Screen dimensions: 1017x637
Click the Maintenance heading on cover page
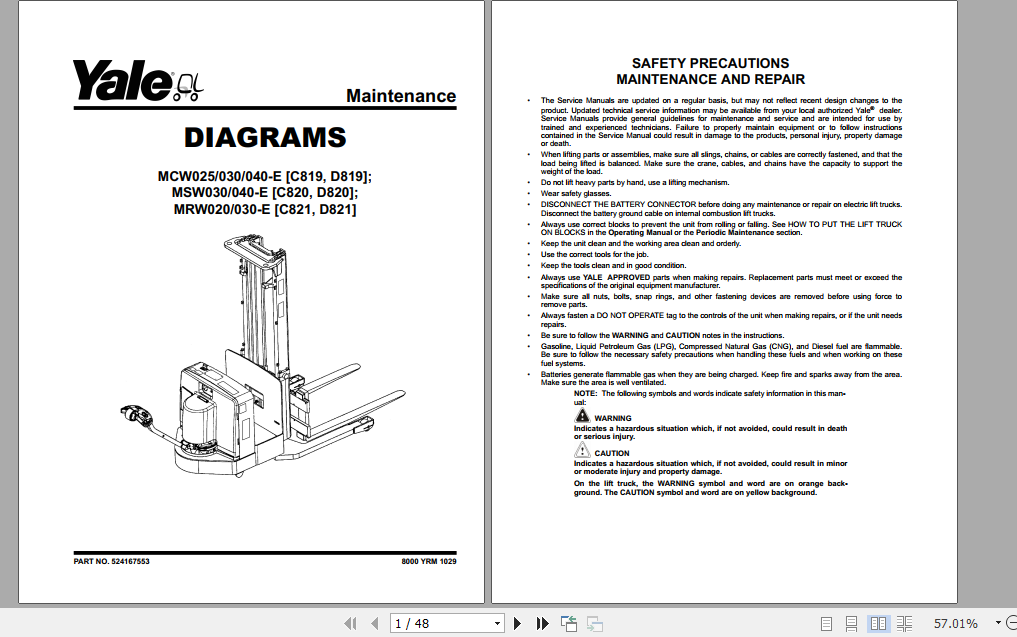[x=401, y=96]
